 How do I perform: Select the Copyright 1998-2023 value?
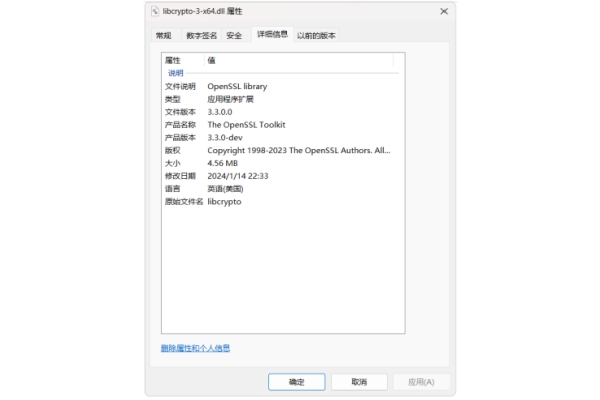[299, 150]
